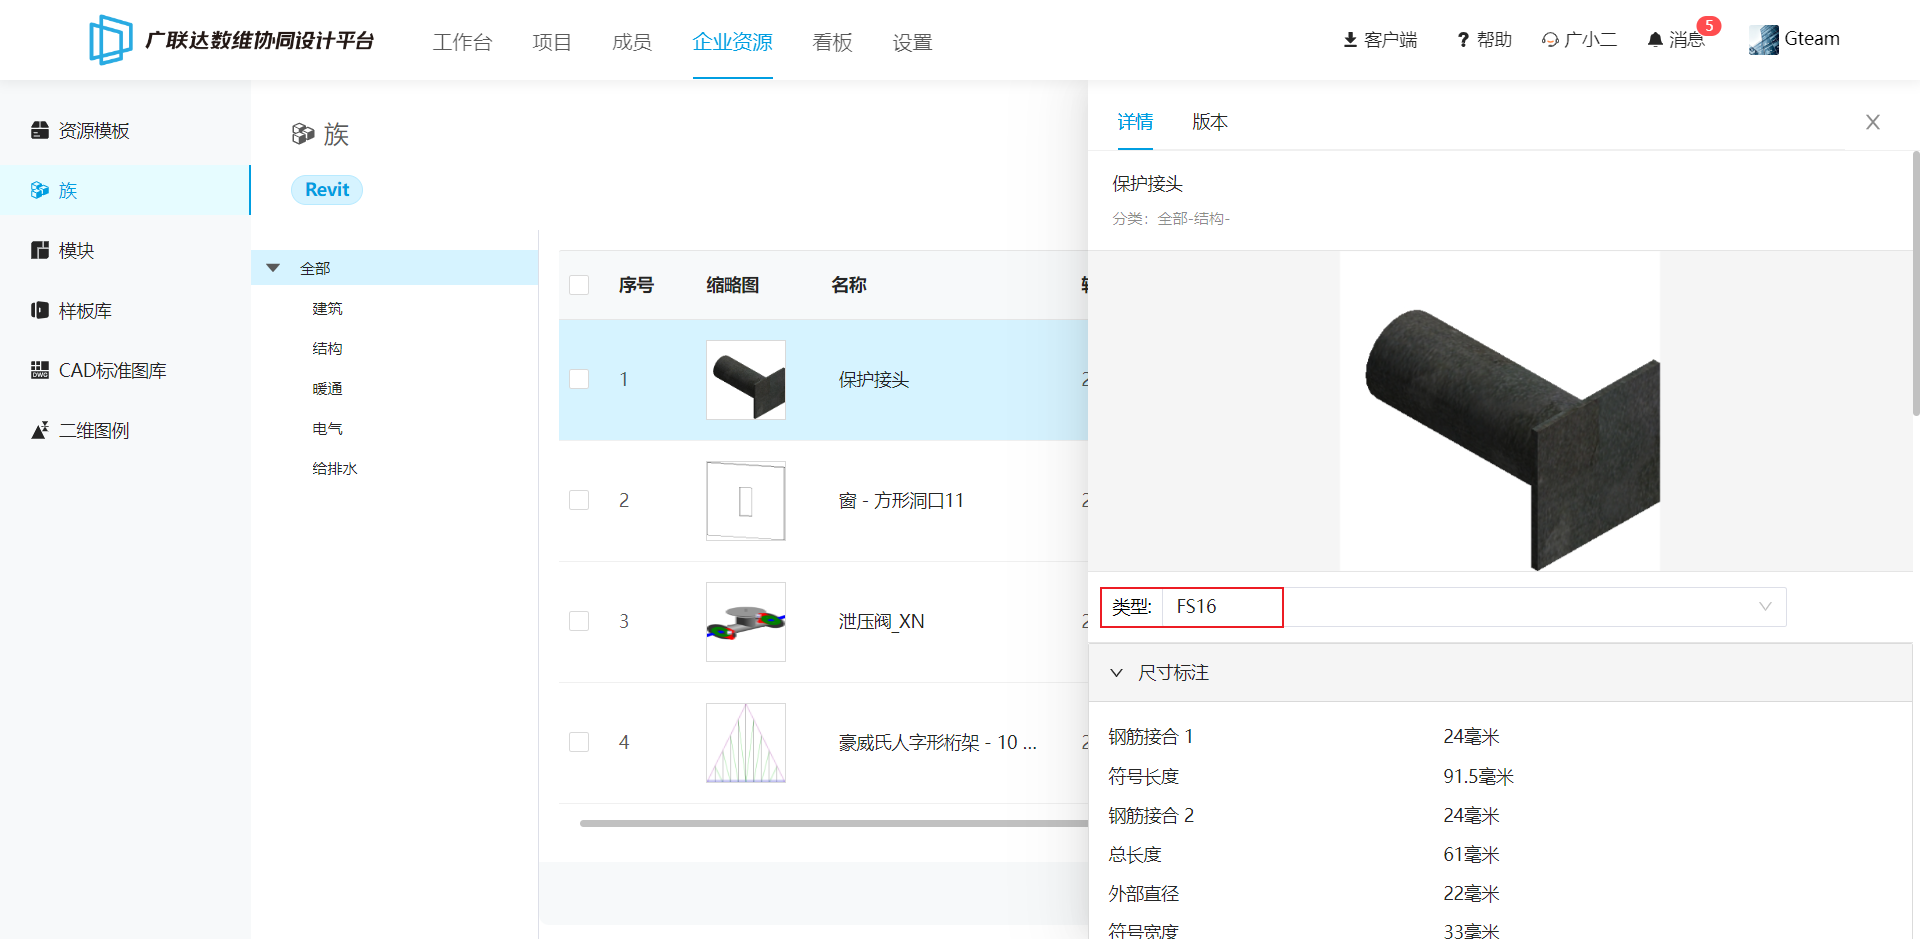Check the box for 泄压阀_XN row

[579, 621]
